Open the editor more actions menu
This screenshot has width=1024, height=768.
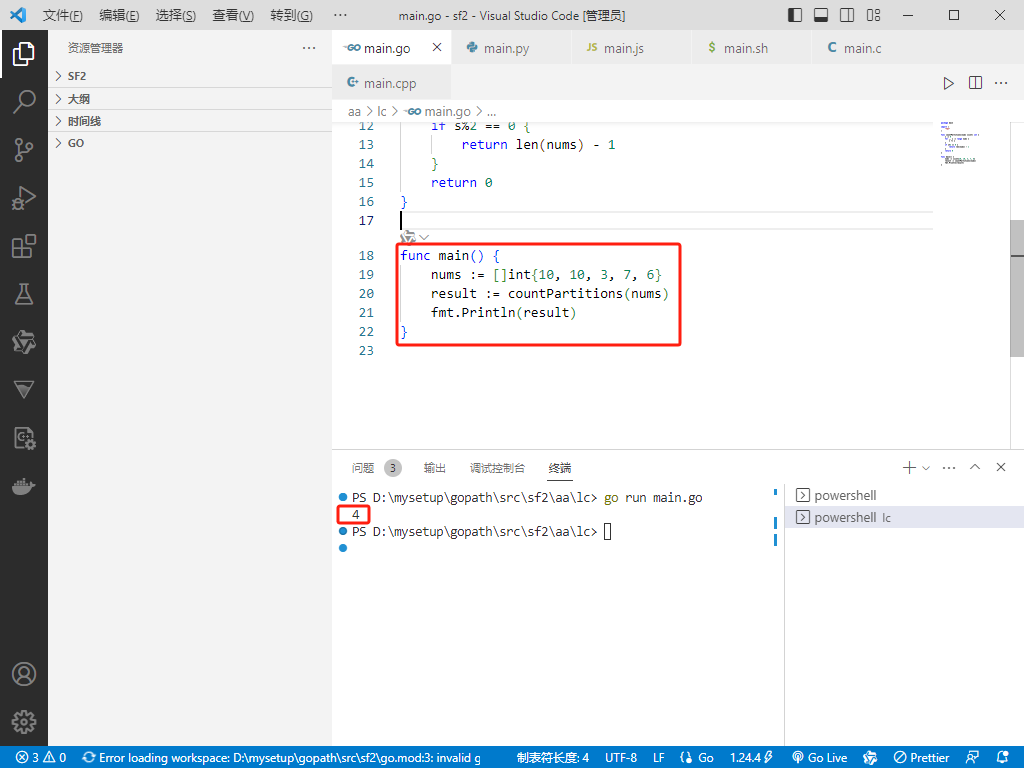1000,83
